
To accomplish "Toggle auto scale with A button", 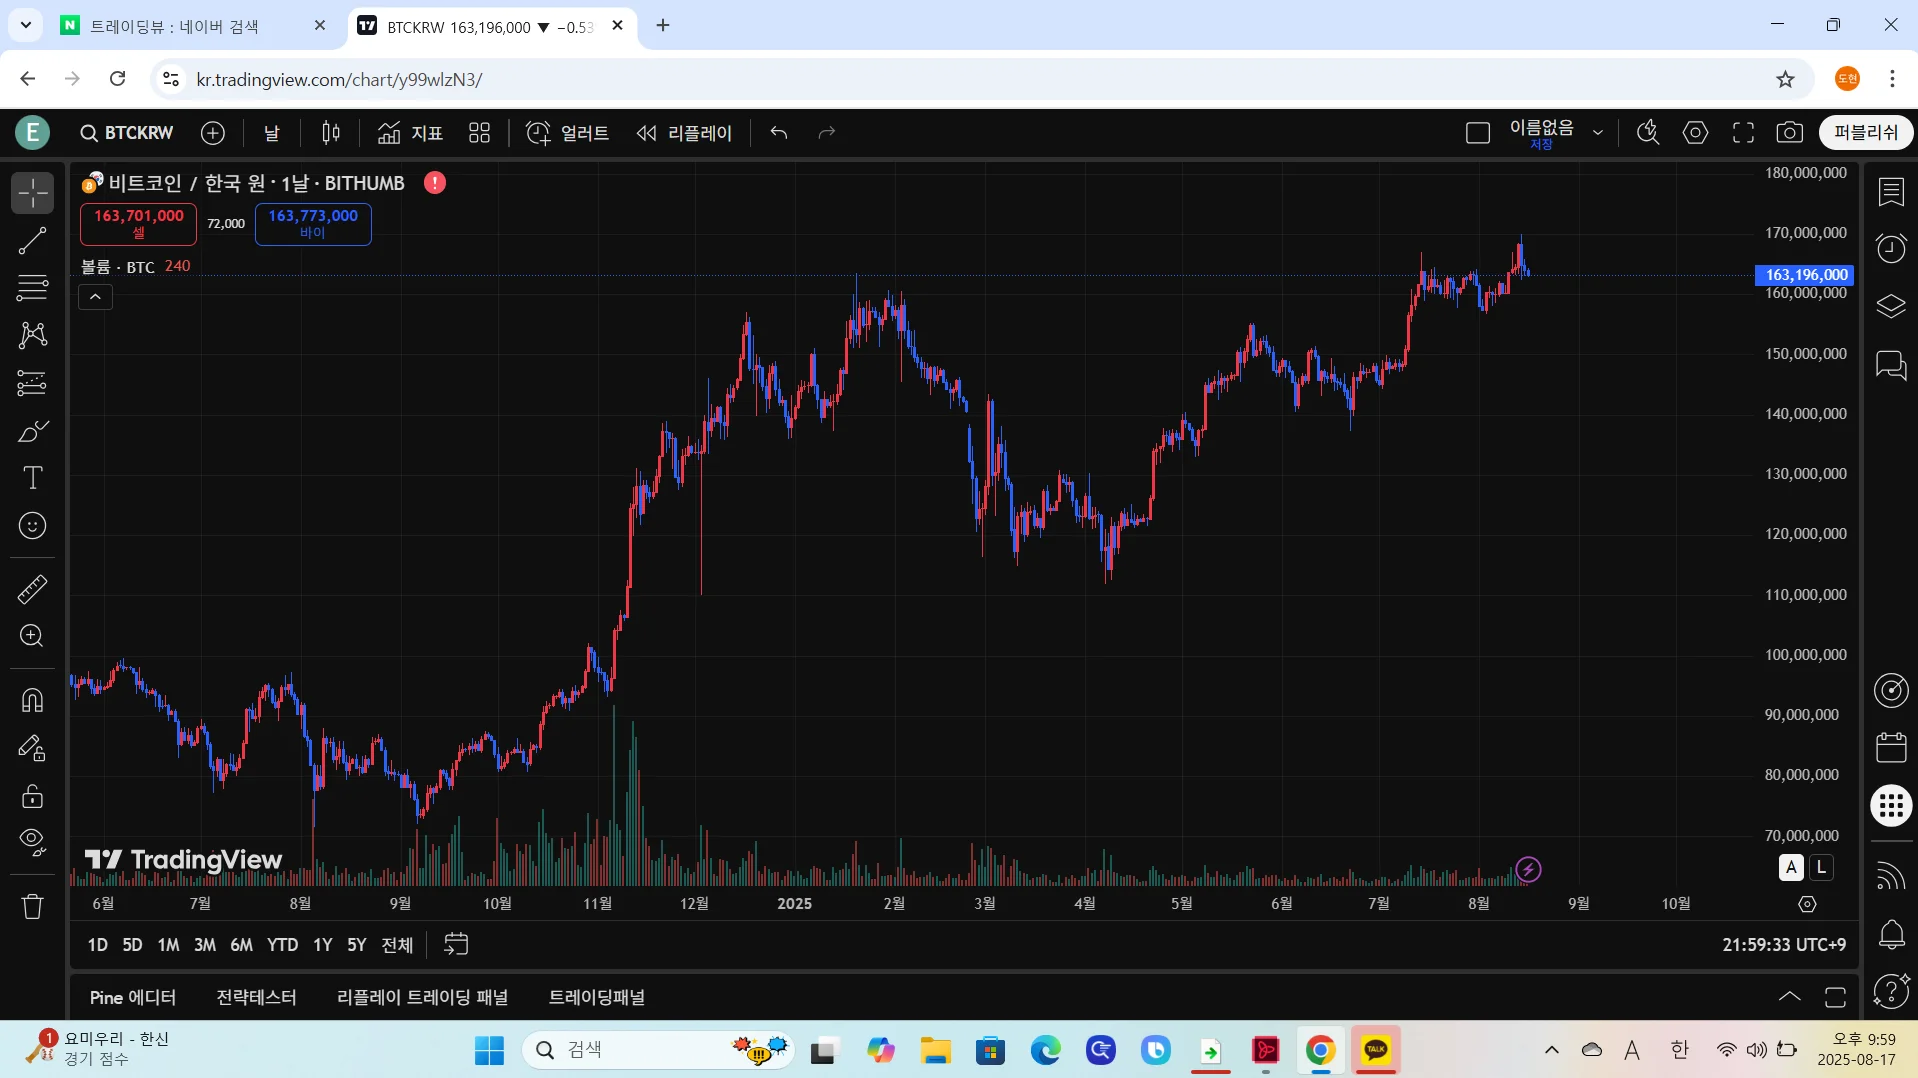I will [x=1791, y=868].
